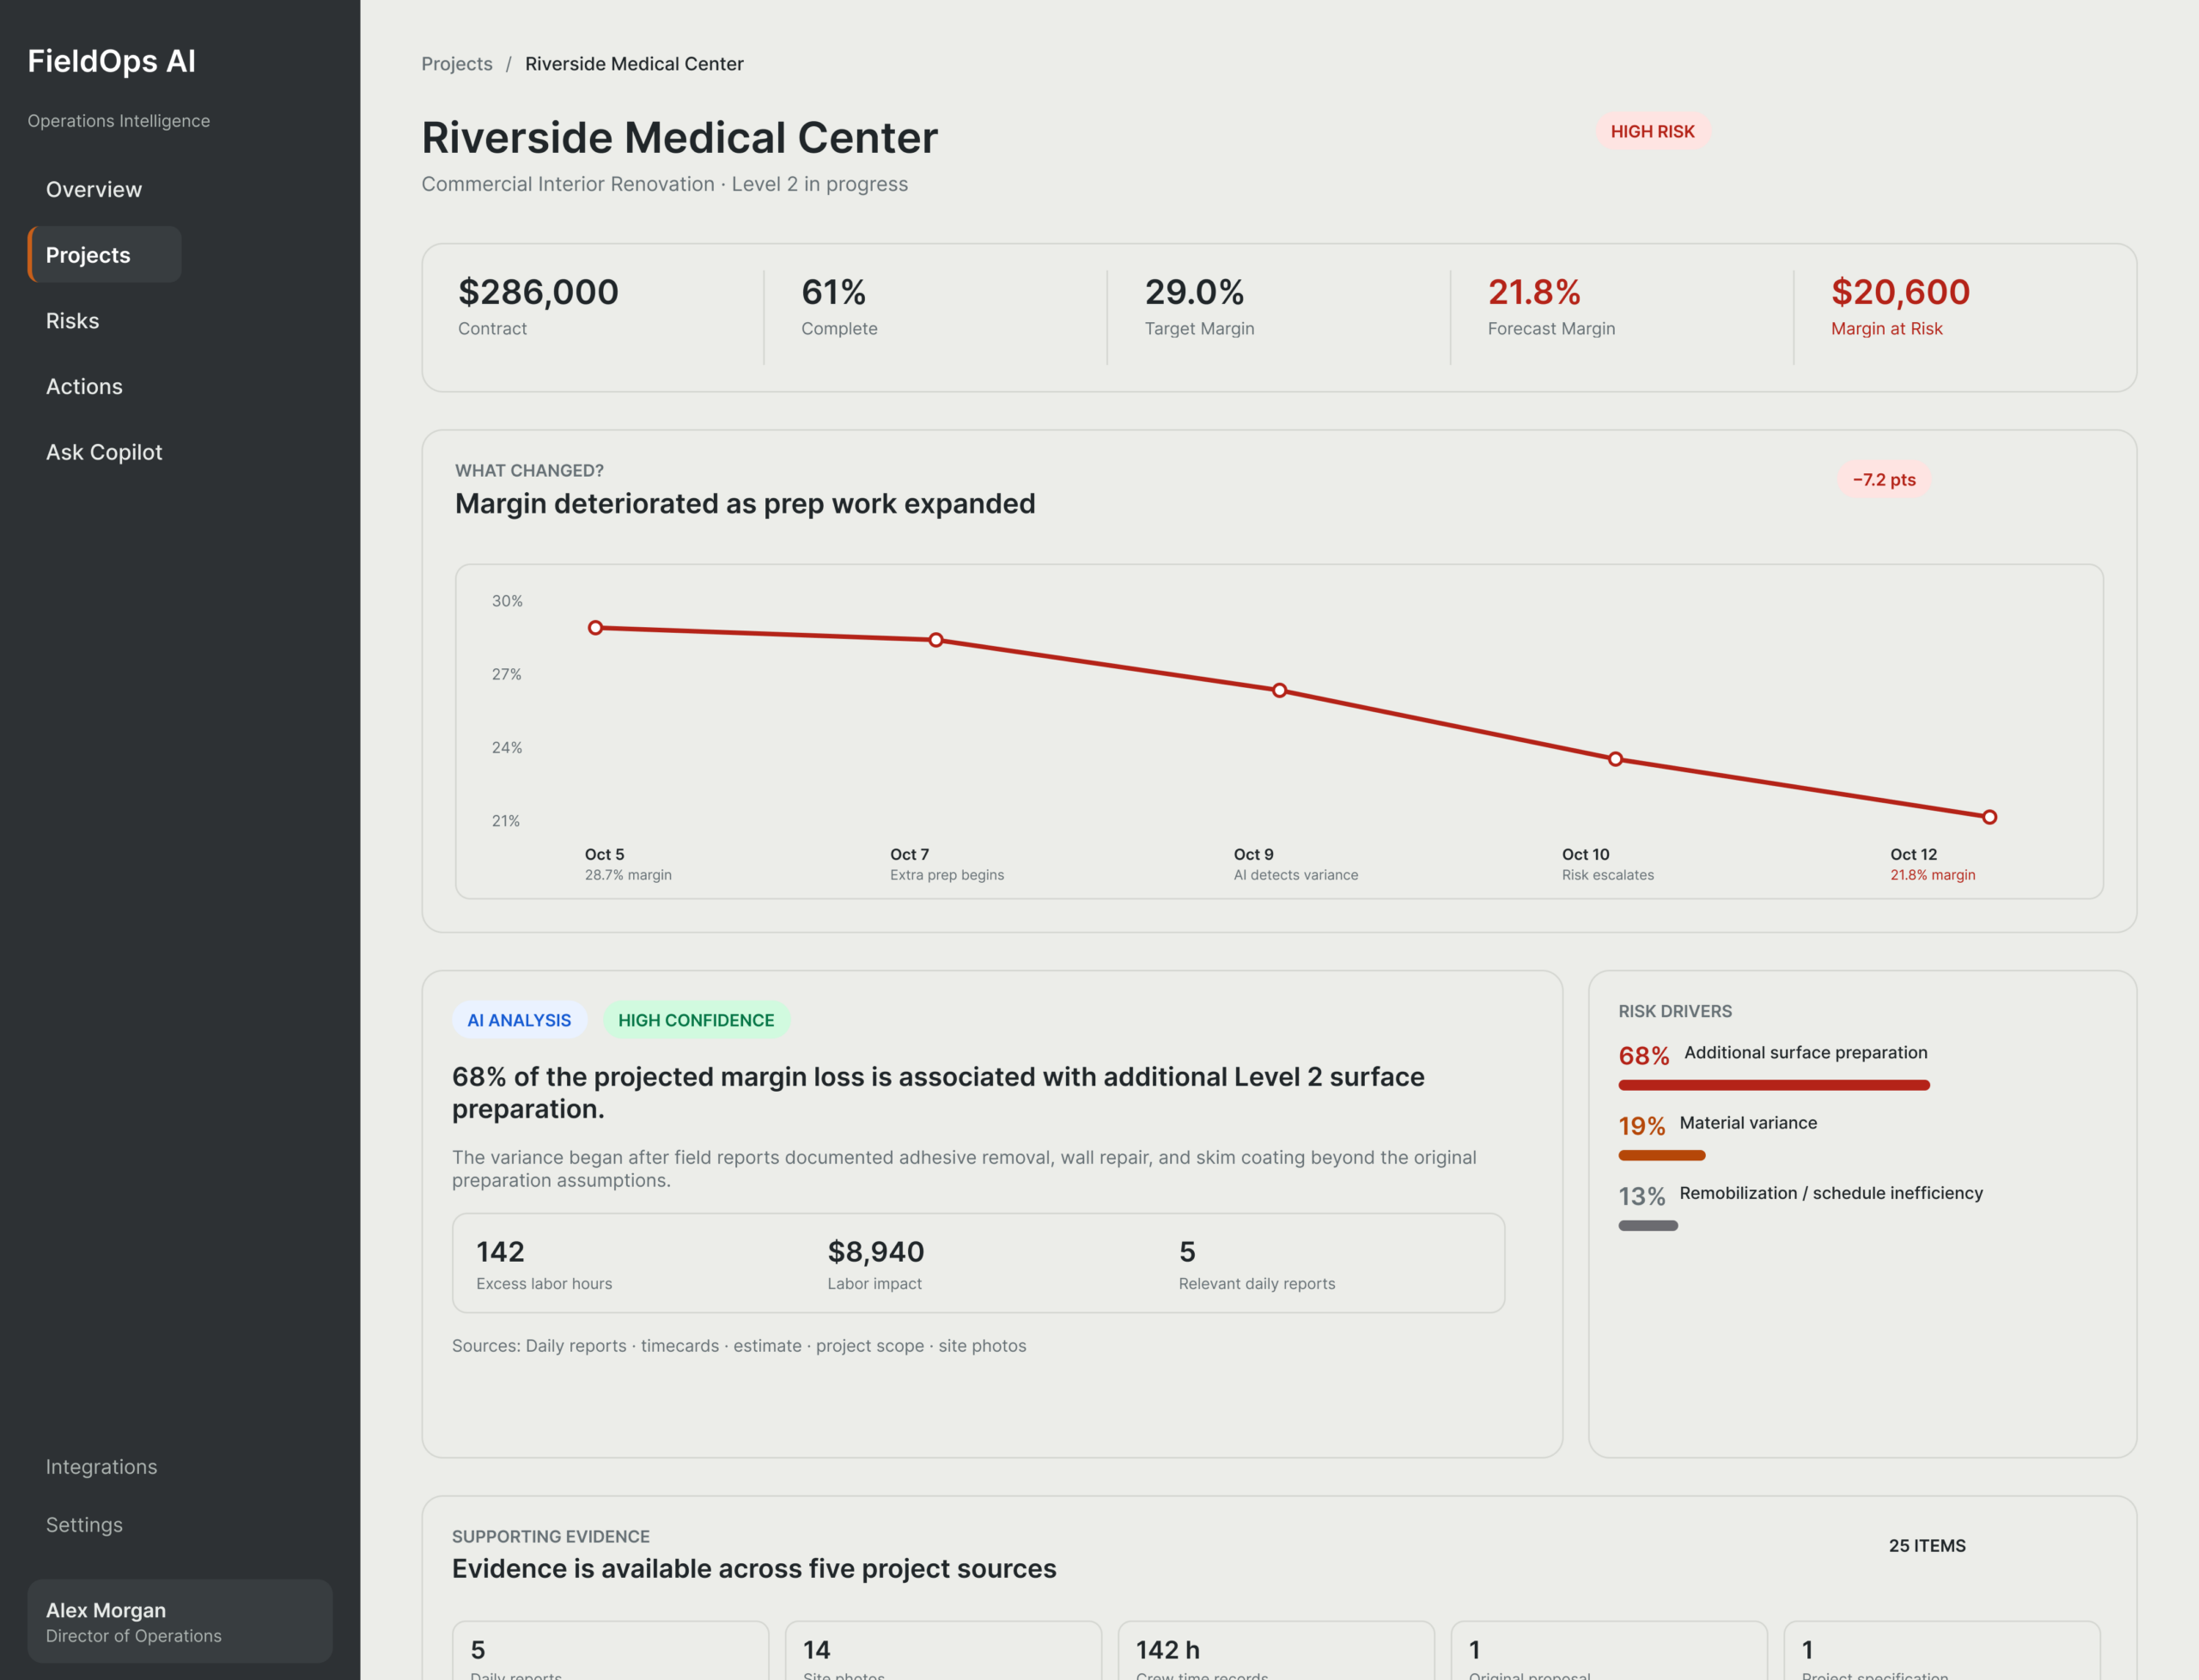
Task: Select the Oct 5 chart data point
Action: [x=595, y=627]
